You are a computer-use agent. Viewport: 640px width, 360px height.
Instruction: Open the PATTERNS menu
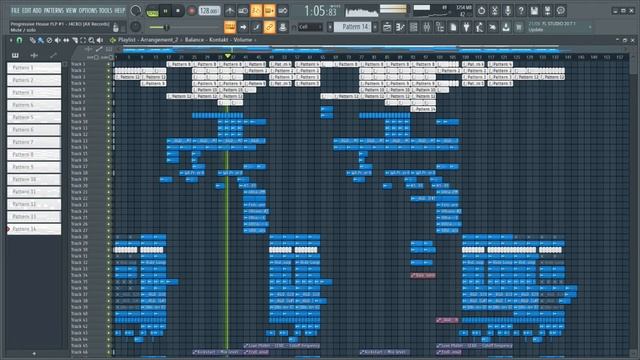(x=53, y=10)
